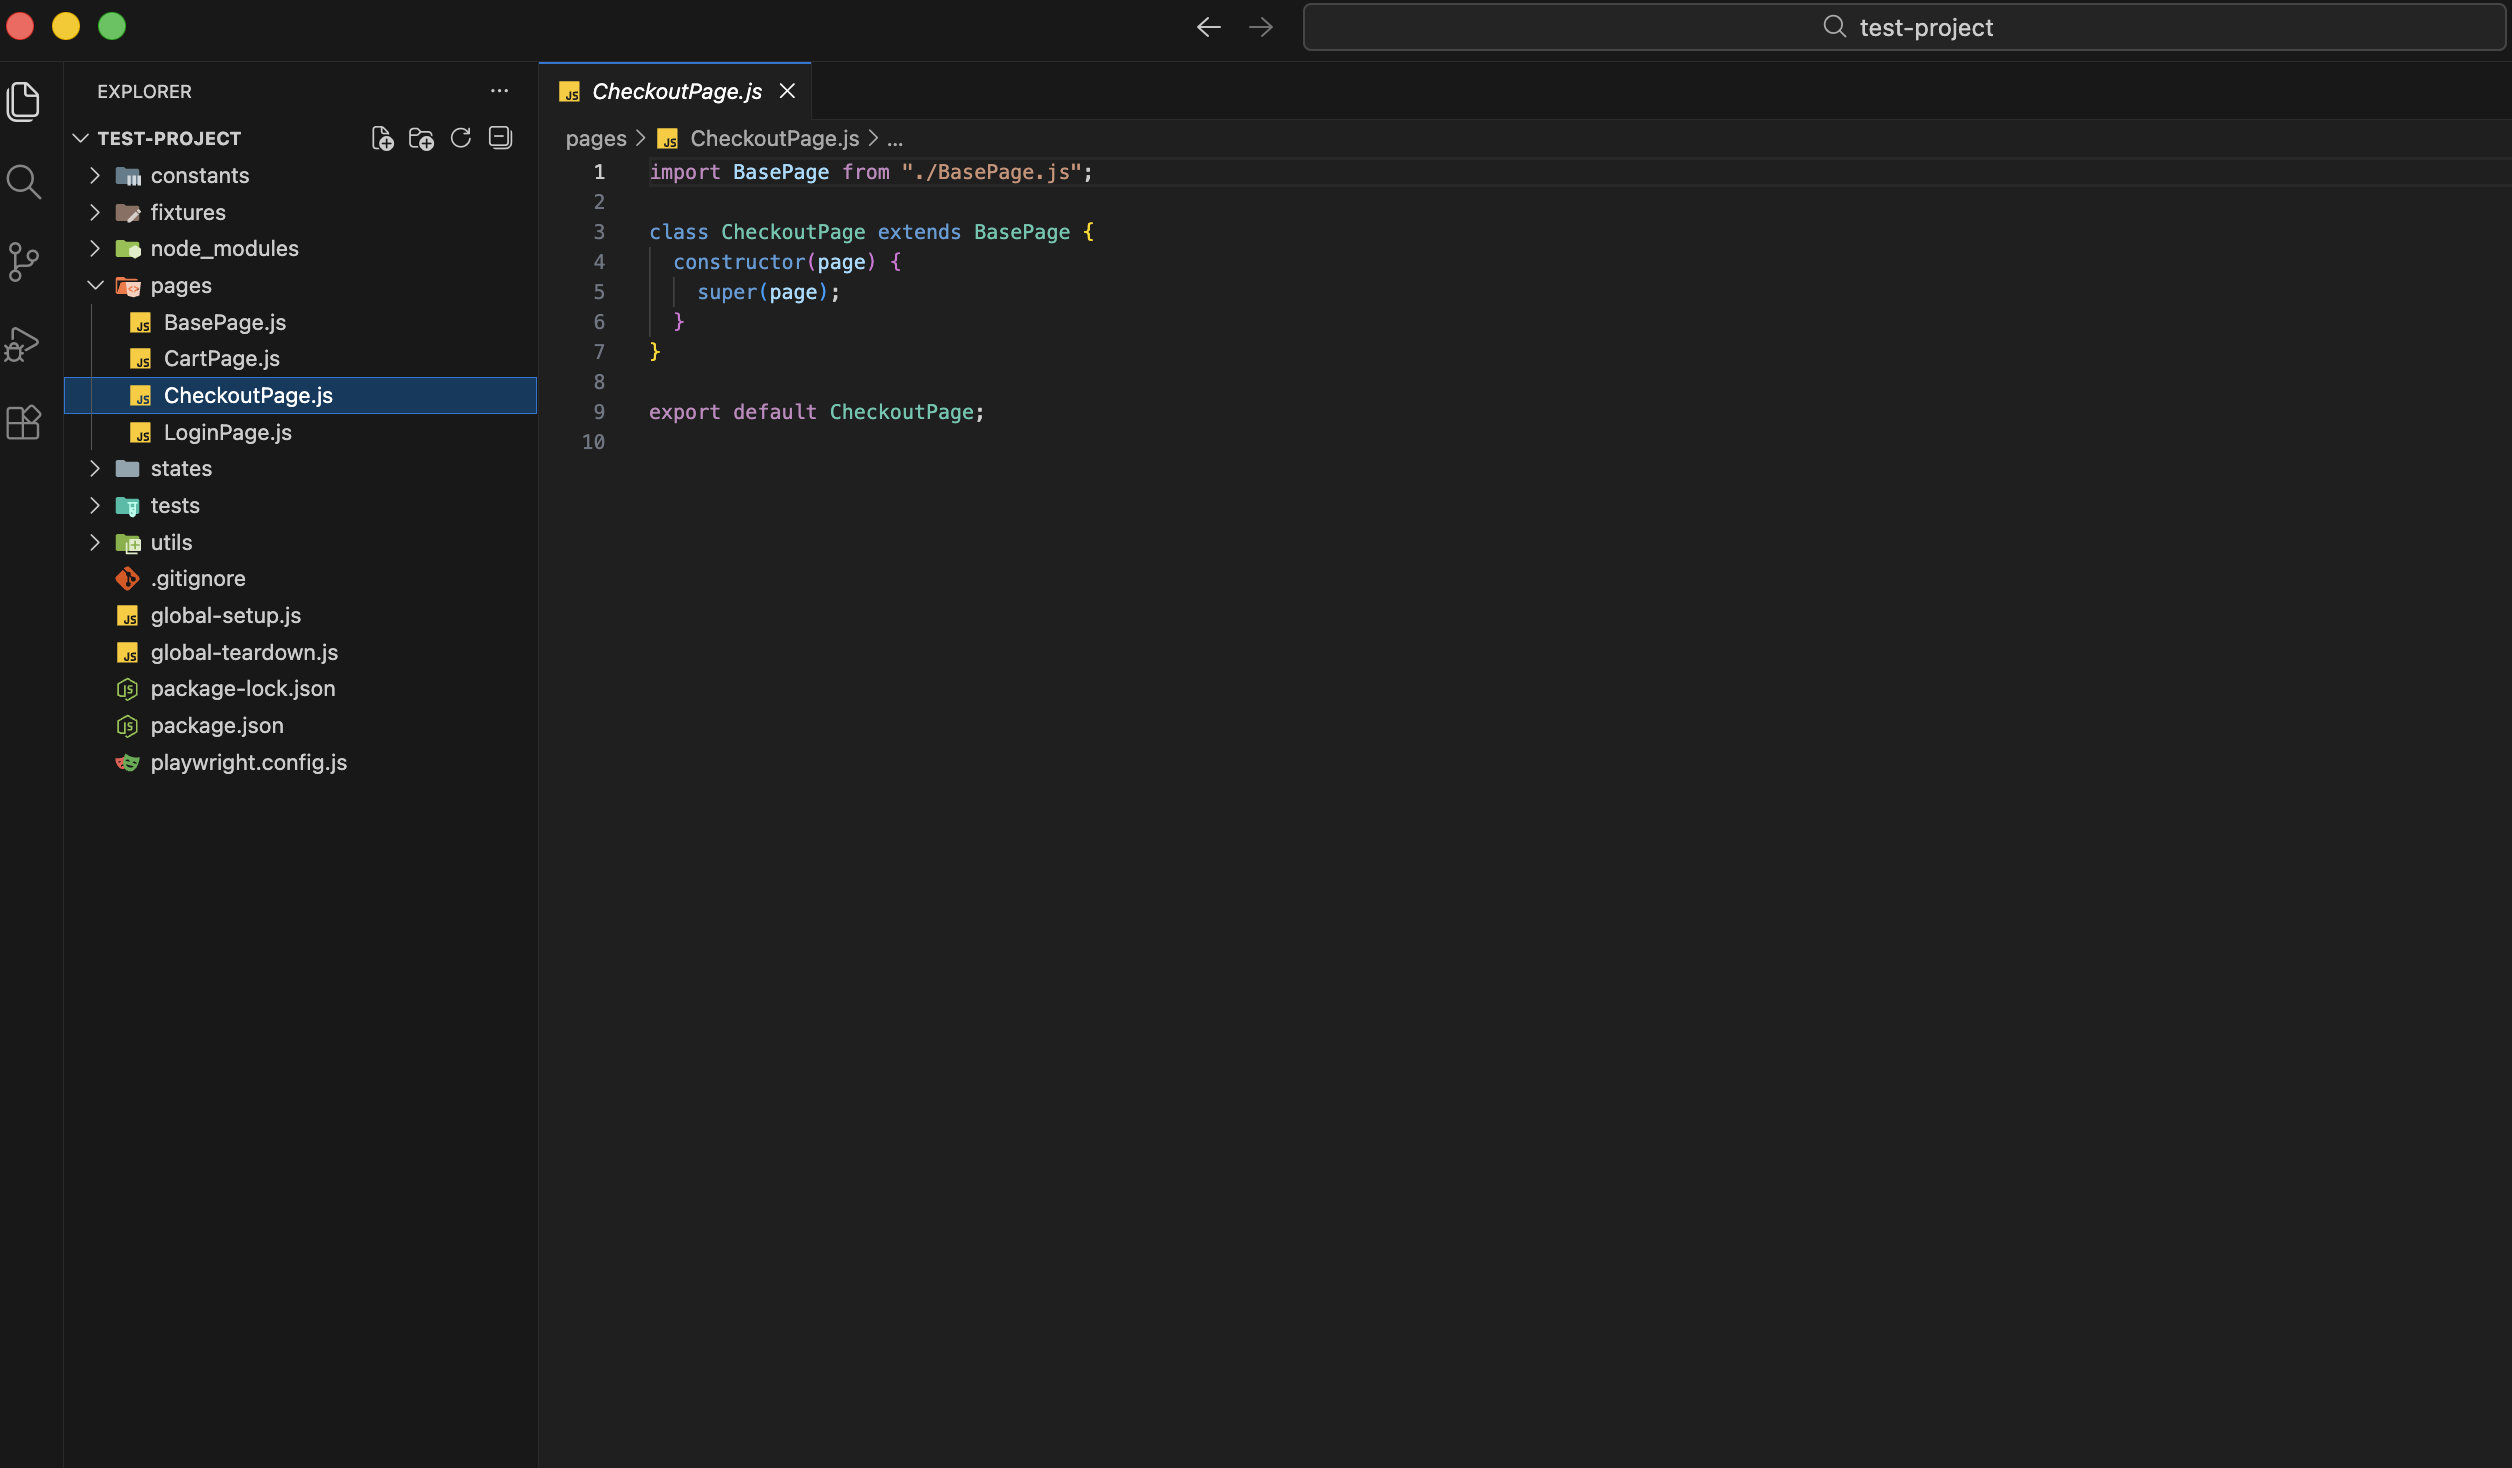This screenshot has width=2512, height=1468.
Task: Switch to the CheckoutPage.js tab
Action: 675,91
